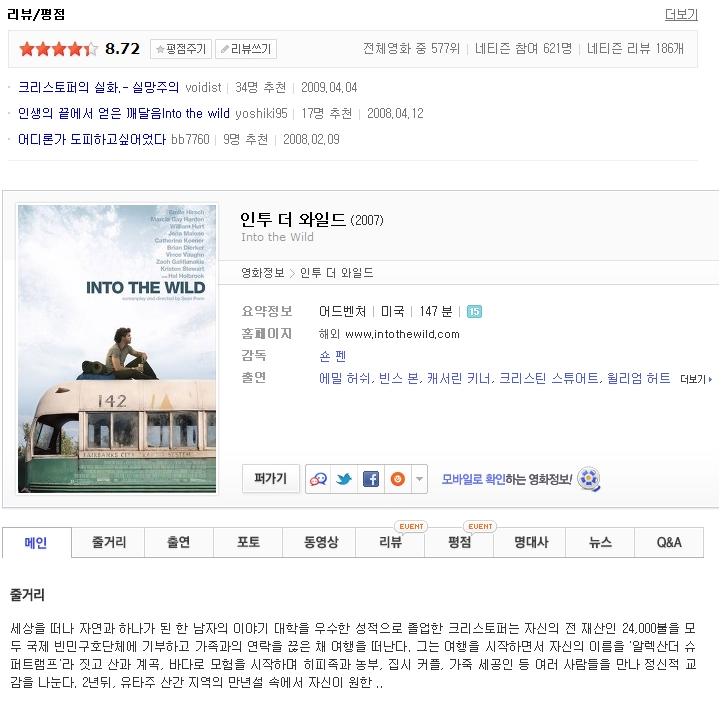
Task: Open director 숀 펜 link
Action: pyautogui.click(x=332, y=356)
